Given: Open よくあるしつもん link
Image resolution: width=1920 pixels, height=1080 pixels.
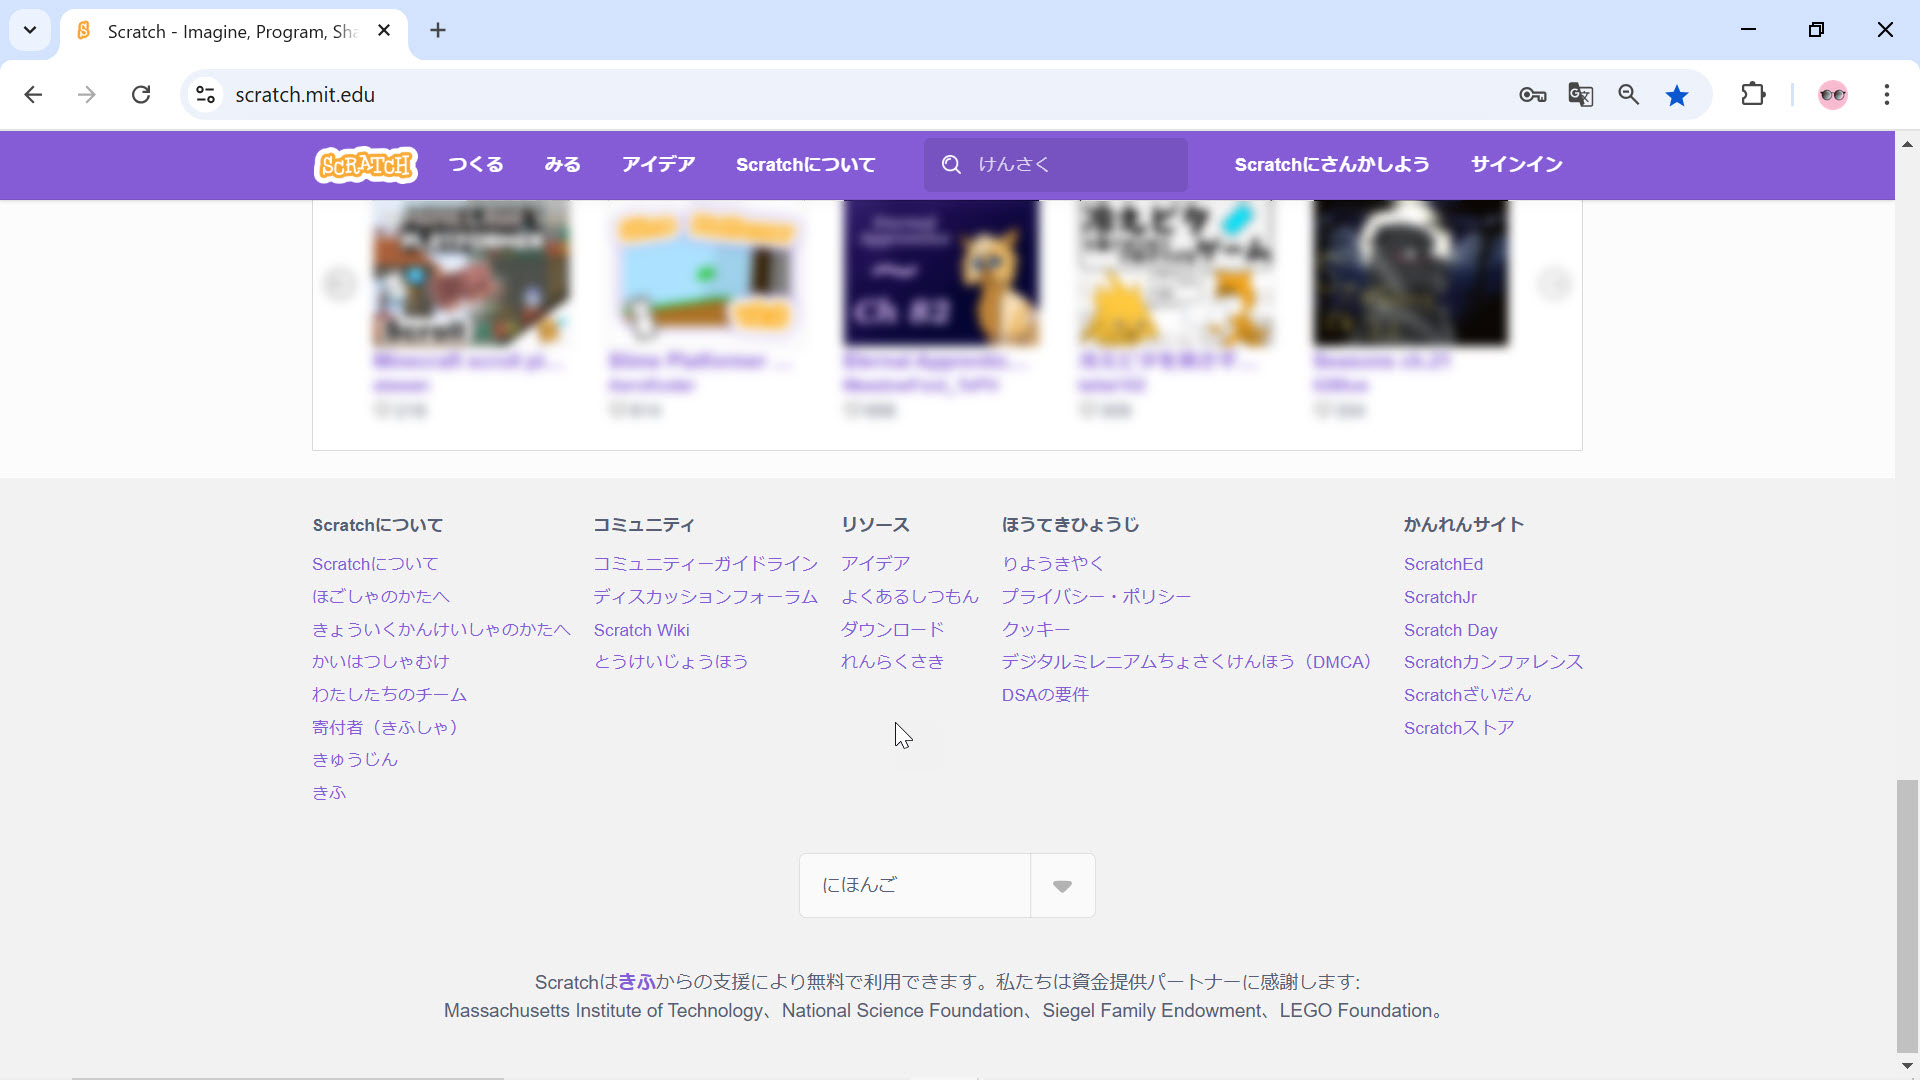Looking at the screenshot, I should (x=910, y=597).
